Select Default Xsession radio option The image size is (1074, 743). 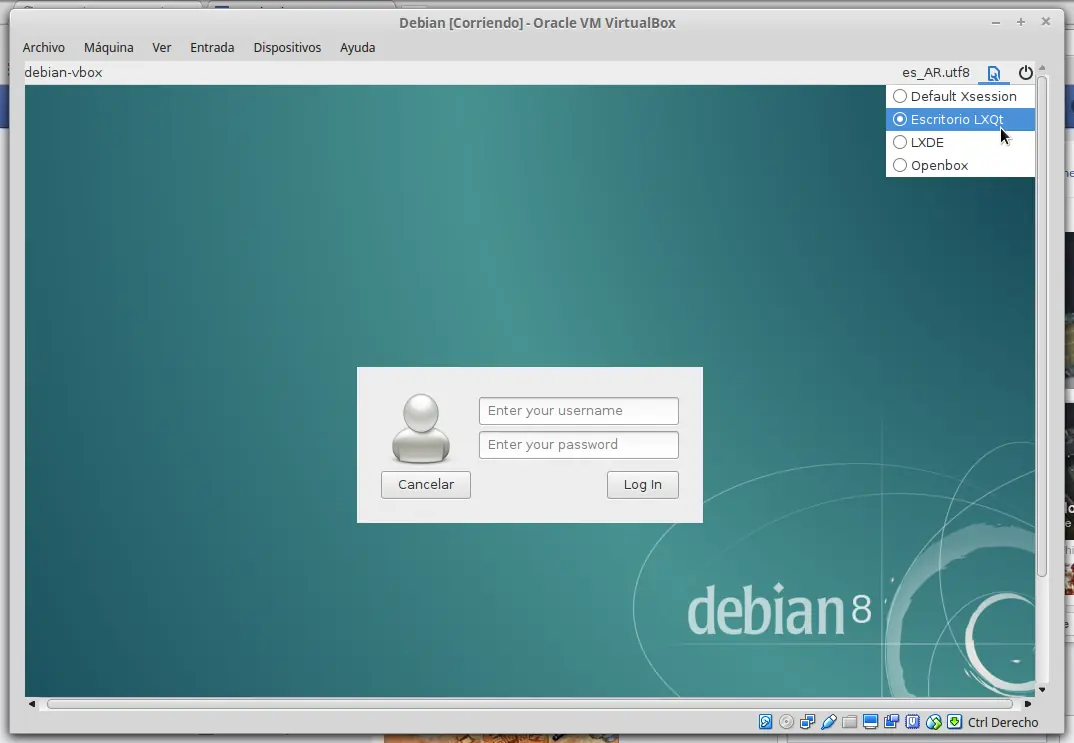point(960,97)
